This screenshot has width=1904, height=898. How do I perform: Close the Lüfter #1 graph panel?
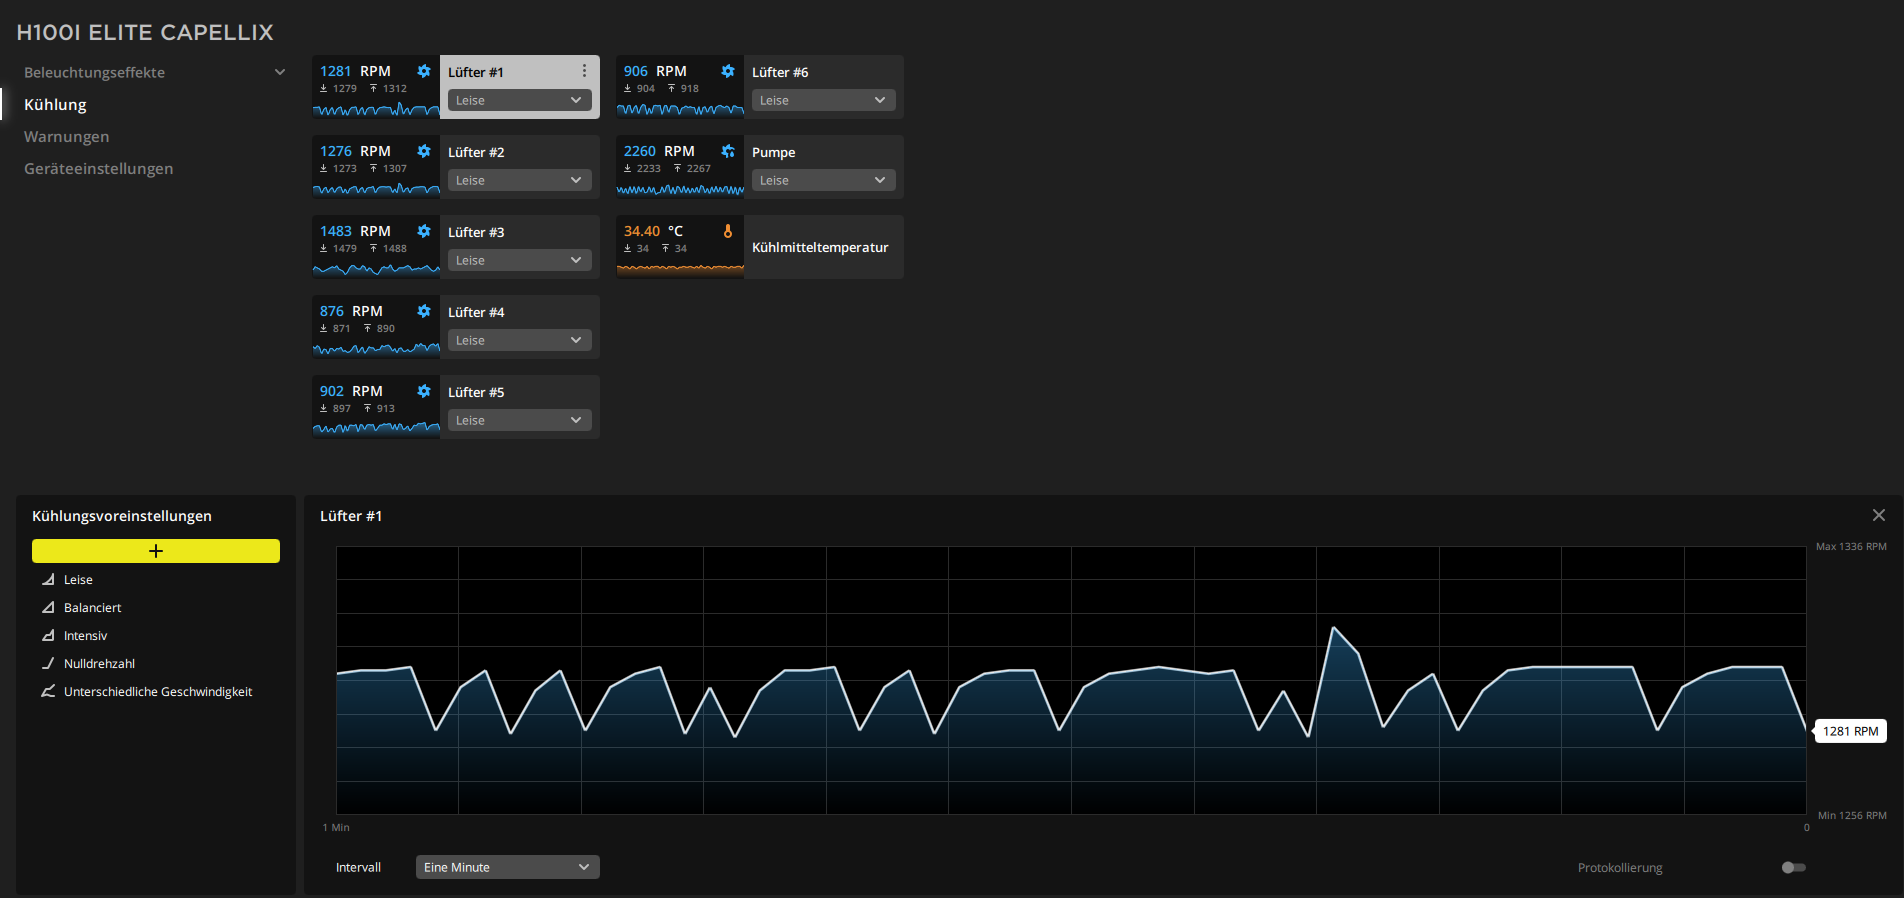(x=1879, y=515)
